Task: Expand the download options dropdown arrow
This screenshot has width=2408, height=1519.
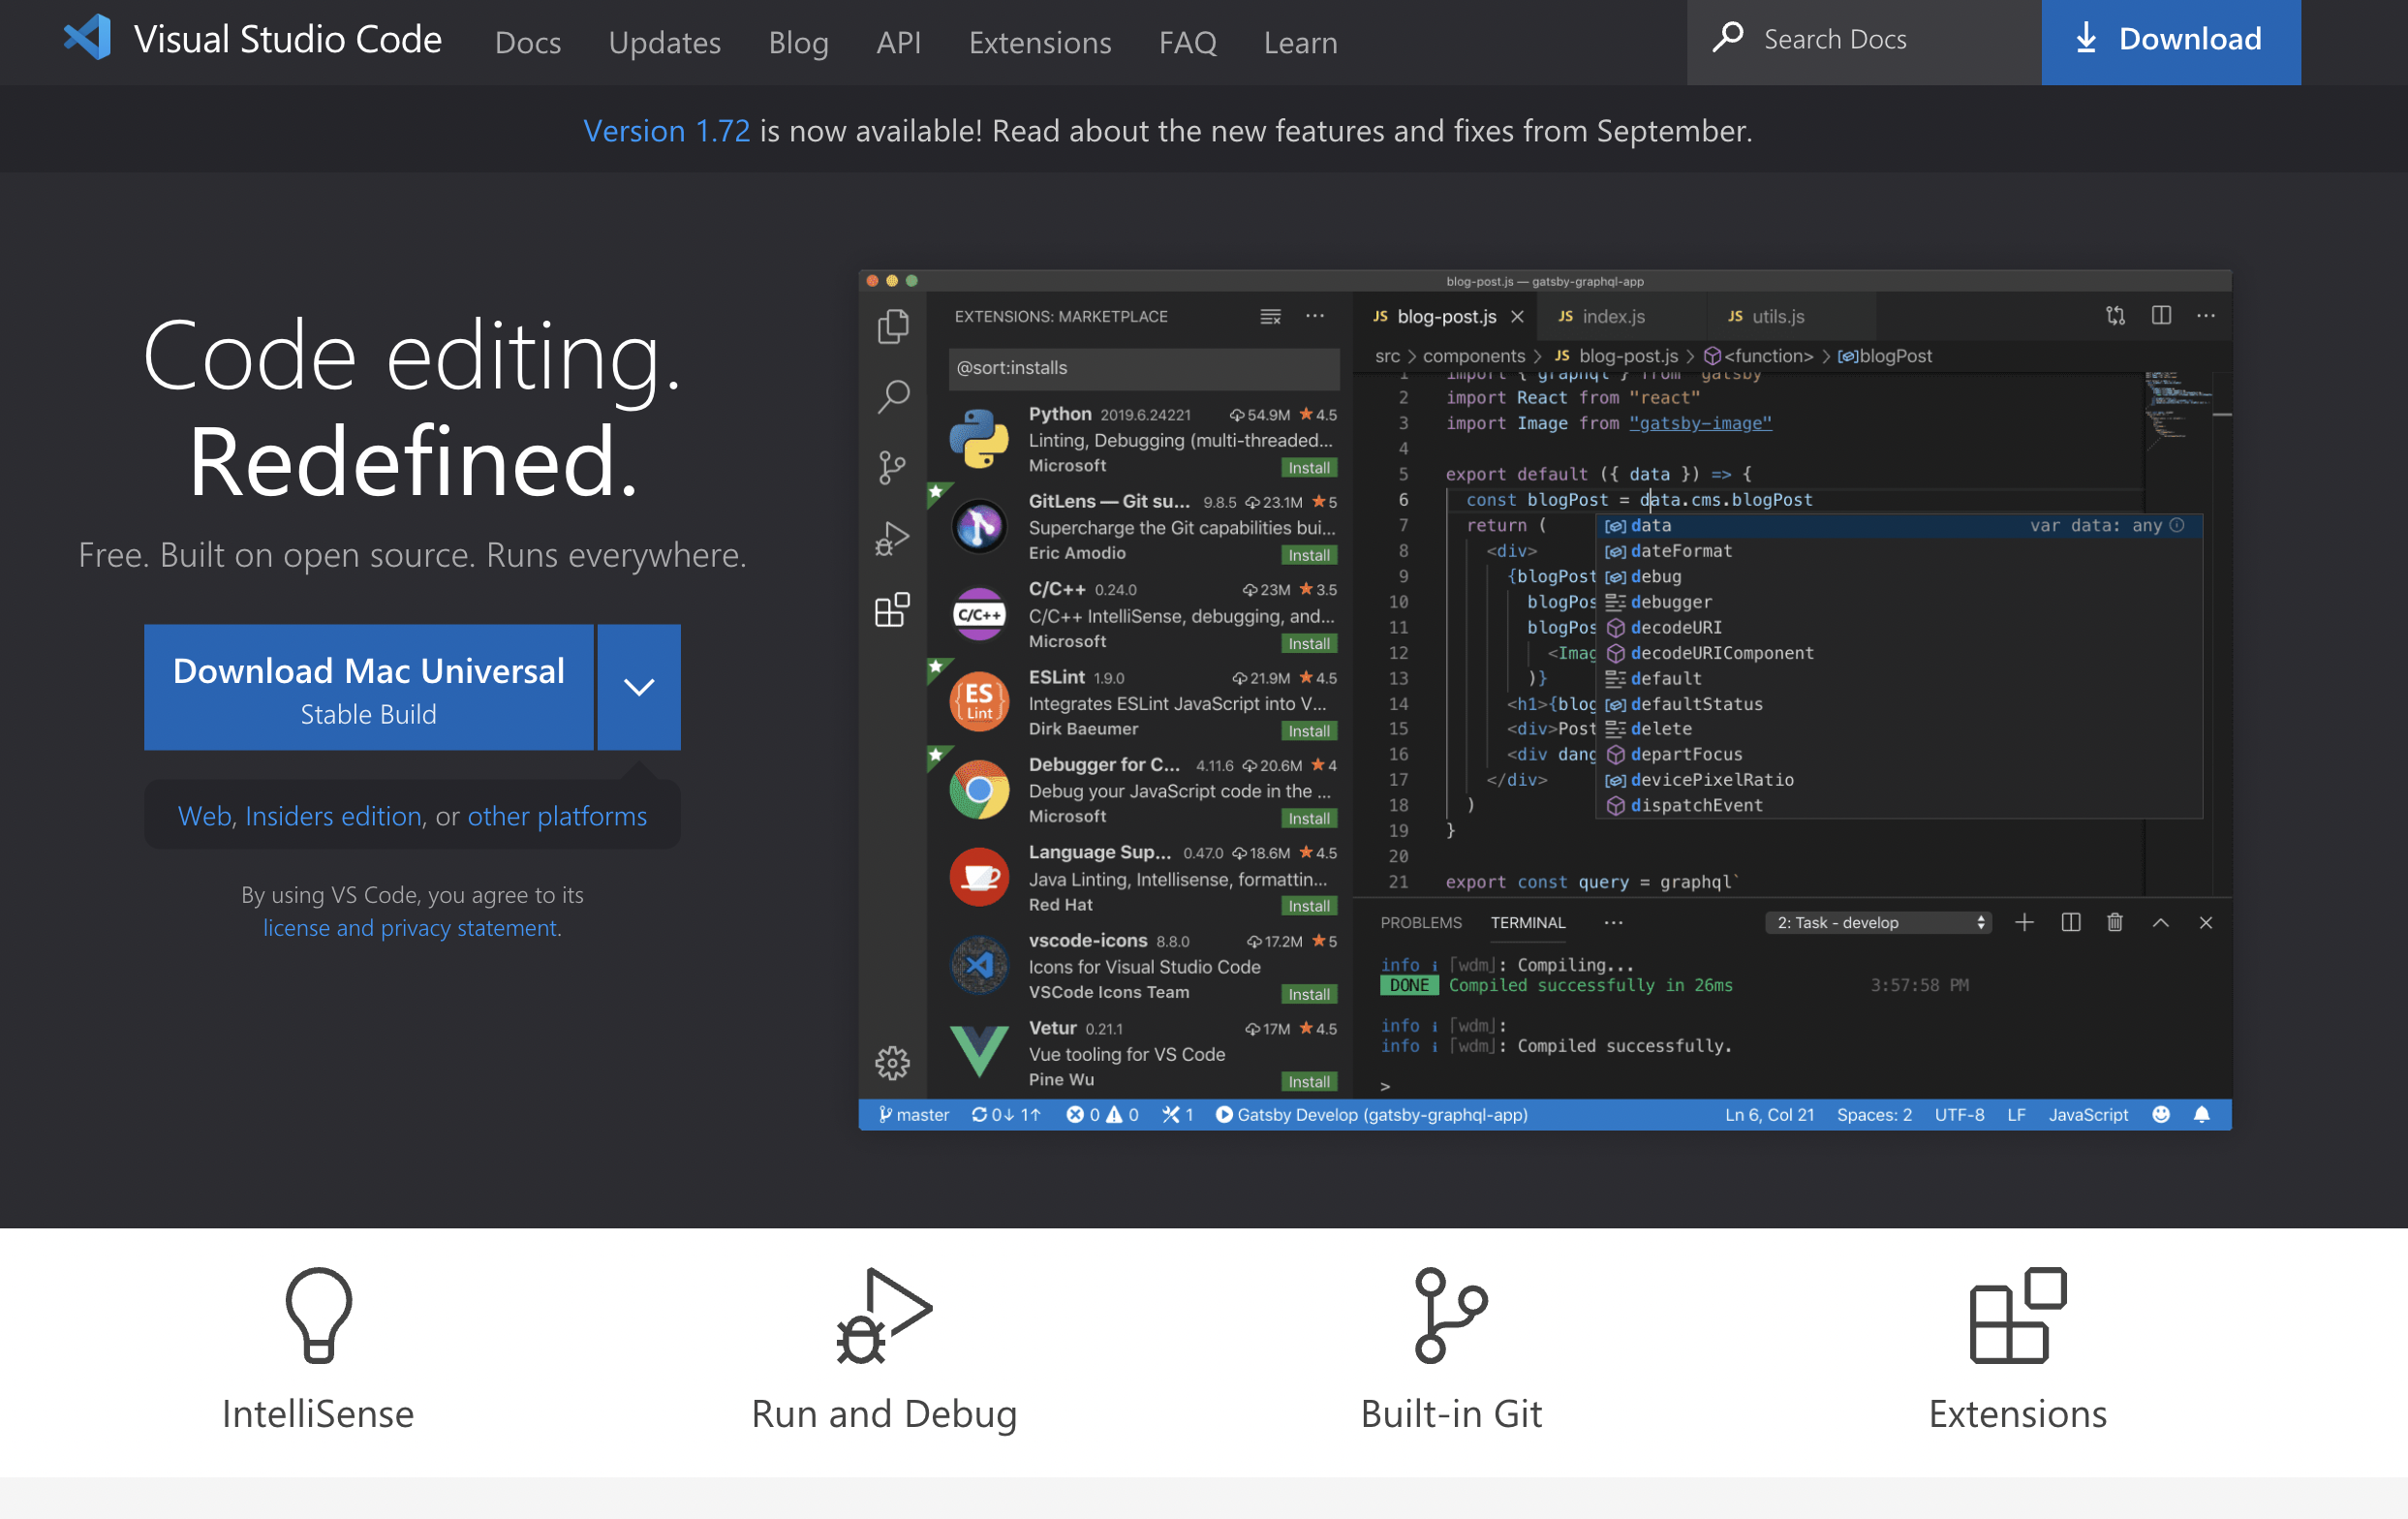Action: tap(639, 687)
